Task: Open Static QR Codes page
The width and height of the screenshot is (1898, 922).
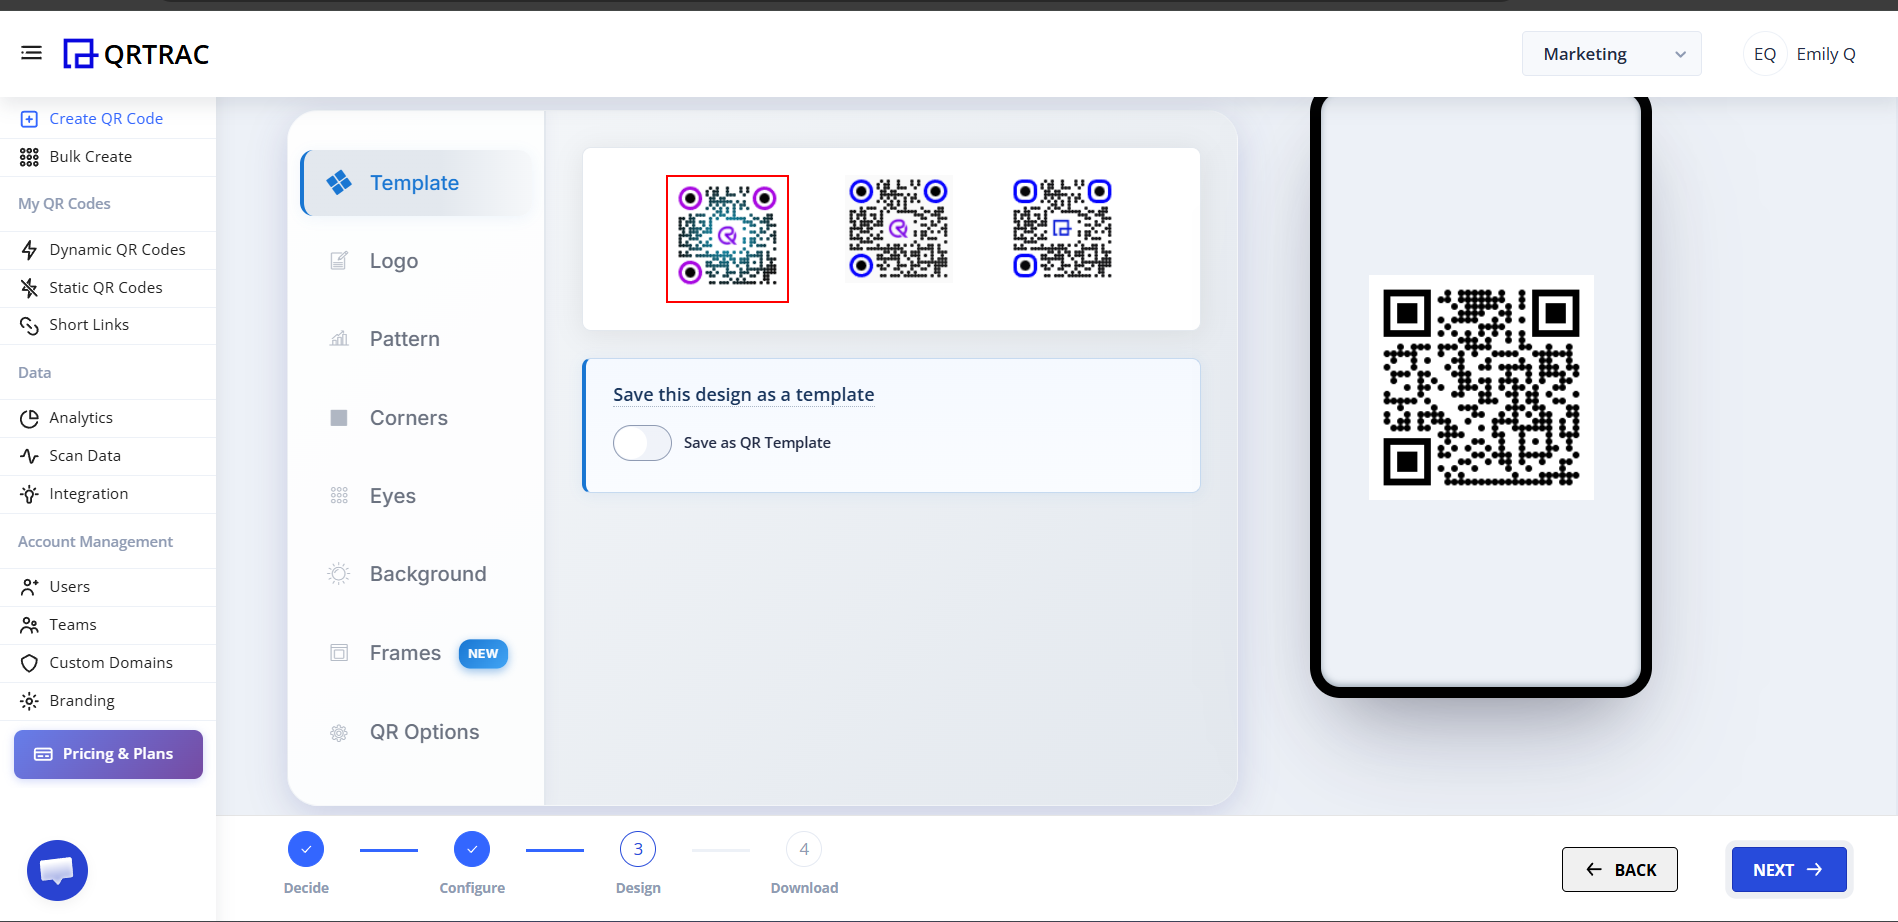Action: [108, 288]
